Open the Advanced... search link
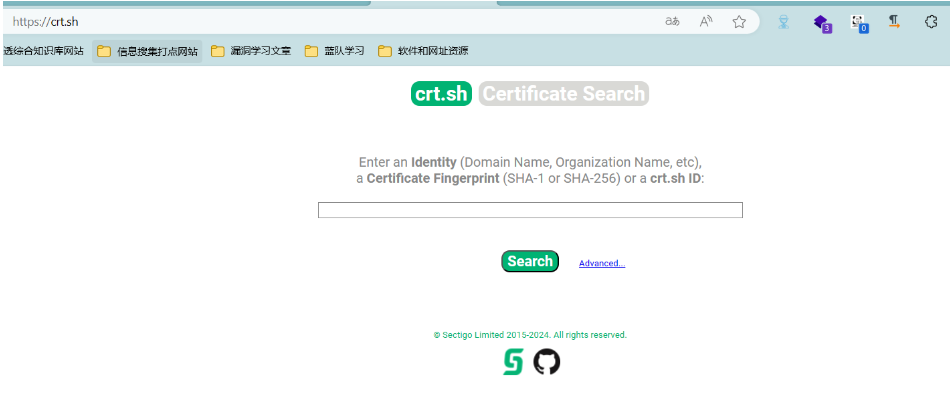This screenshot has width=950, height=399. click(x=602, y=263)
